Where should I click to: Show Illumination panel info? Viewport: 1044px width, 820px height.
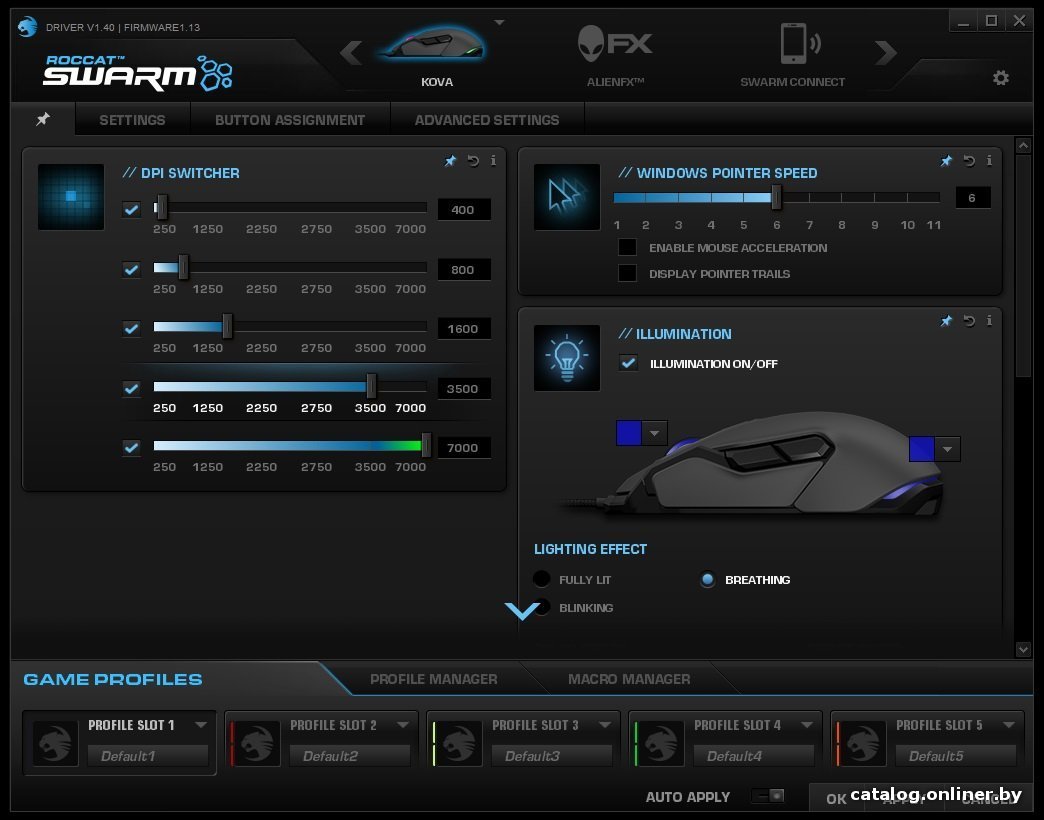click(x=989, y=321)
